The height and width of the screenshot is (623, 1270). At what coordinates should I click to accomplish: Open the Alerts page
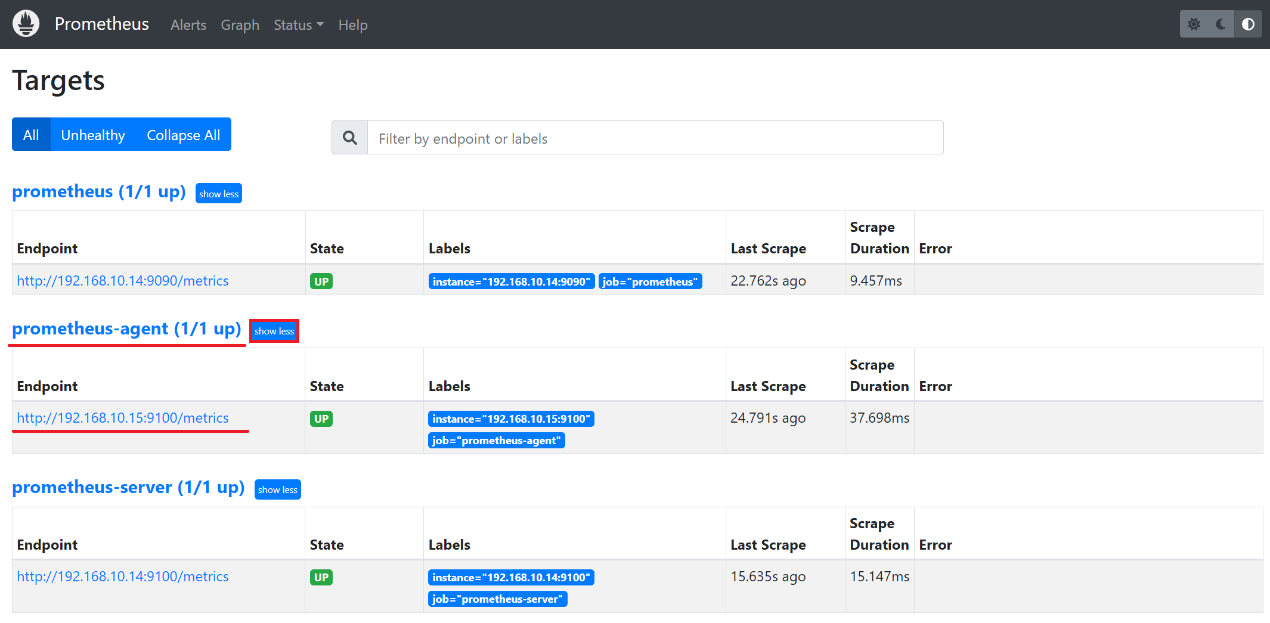pyautogui.click(x=188, y=25)
